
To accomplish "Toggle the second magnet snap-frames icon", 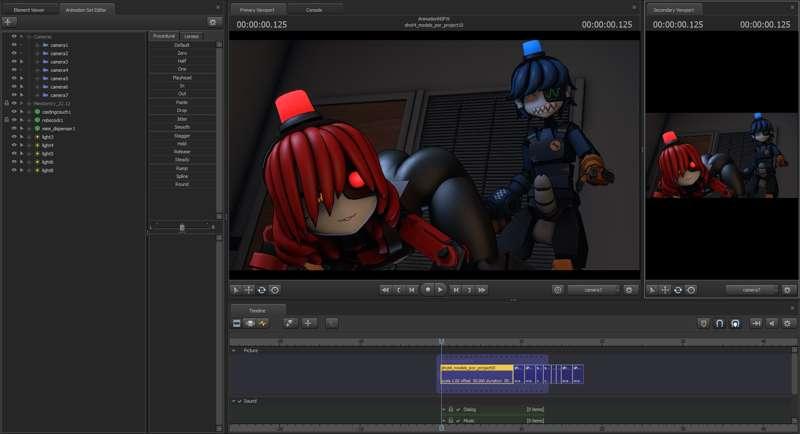I will [735, 323].
